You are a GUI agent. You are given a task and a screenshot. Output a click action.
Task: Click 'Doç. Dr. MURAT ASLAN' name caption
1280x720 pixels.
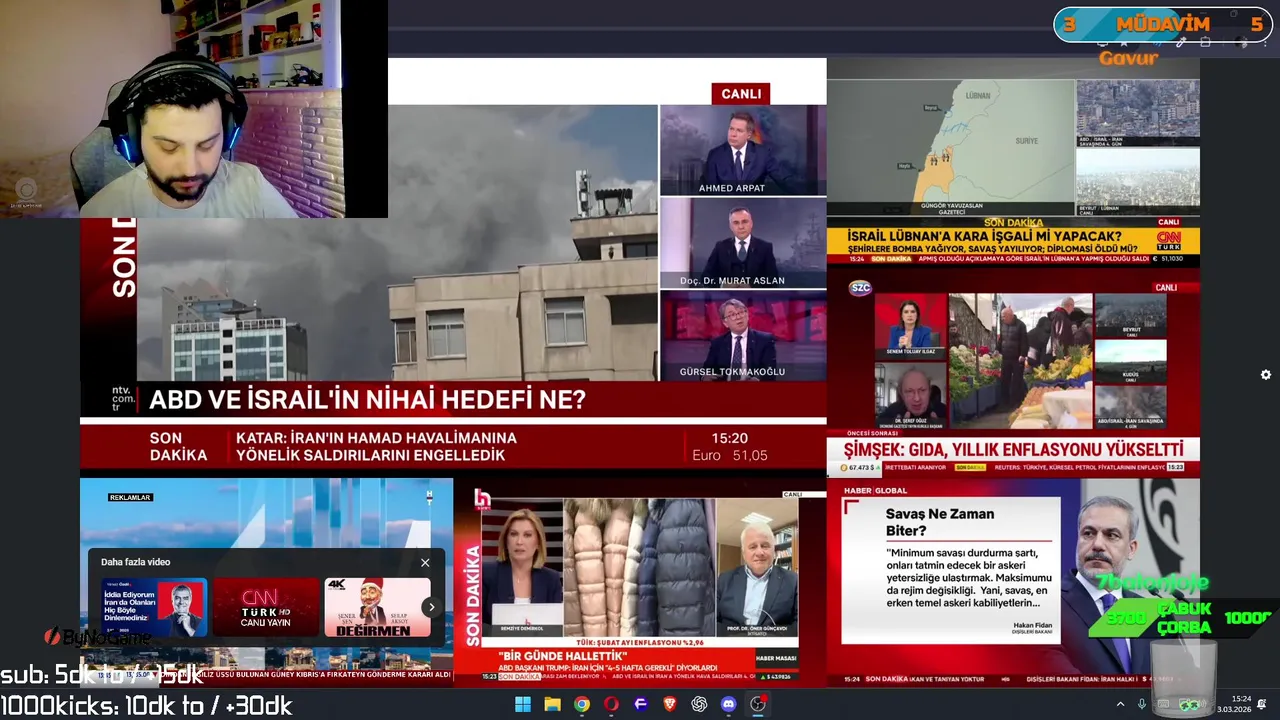[x=732, y=280]
